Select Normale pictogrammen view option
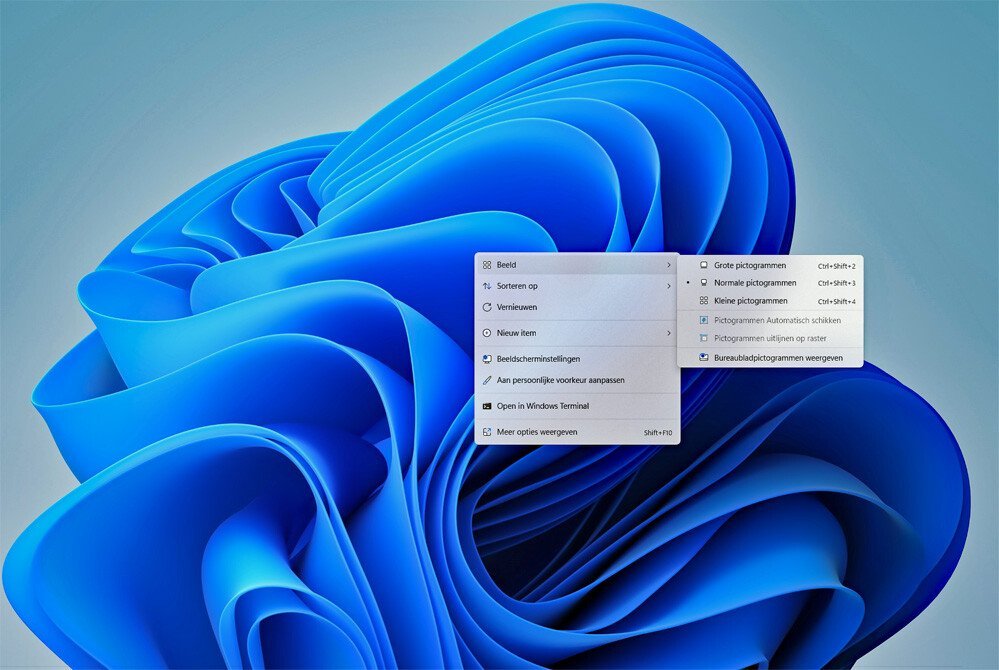The height and width of the screenshot is (670, 999). click(x=770, y=283)
